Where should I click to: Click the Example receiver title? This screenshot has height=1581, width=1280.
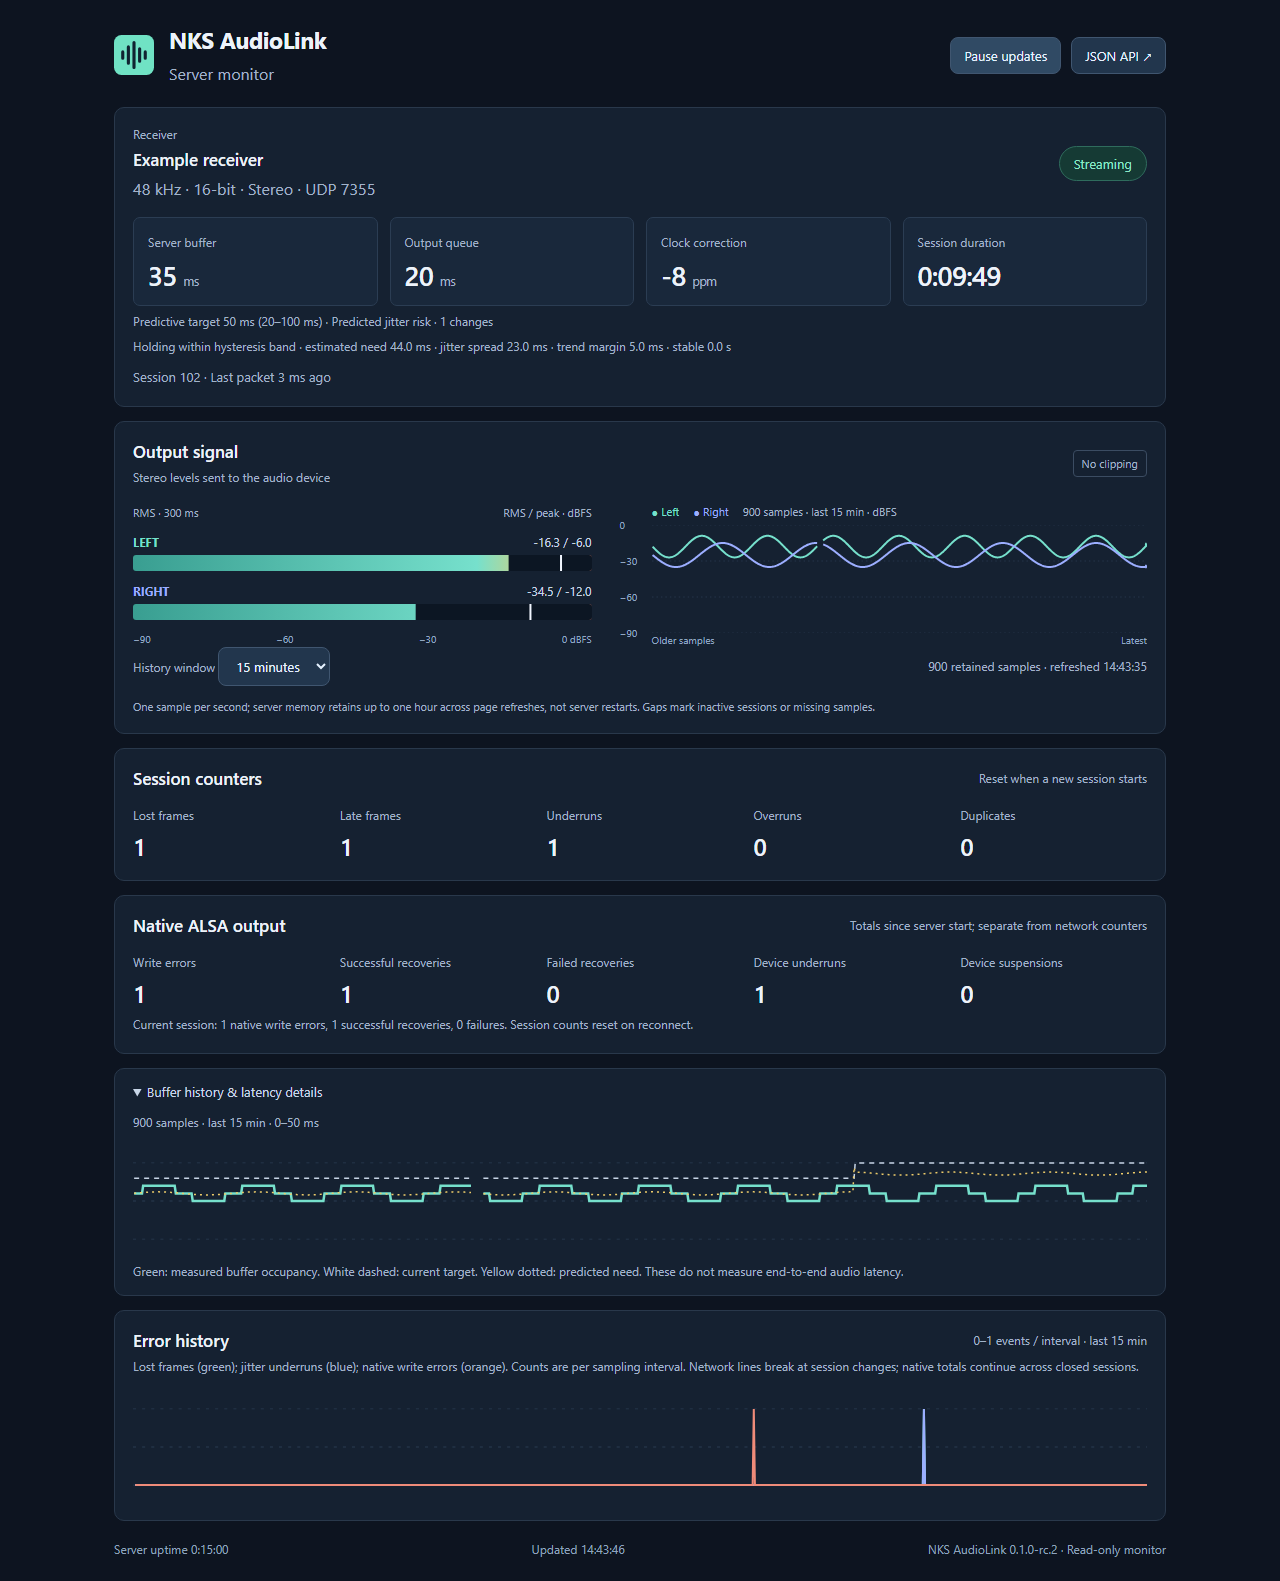[198, 160]
